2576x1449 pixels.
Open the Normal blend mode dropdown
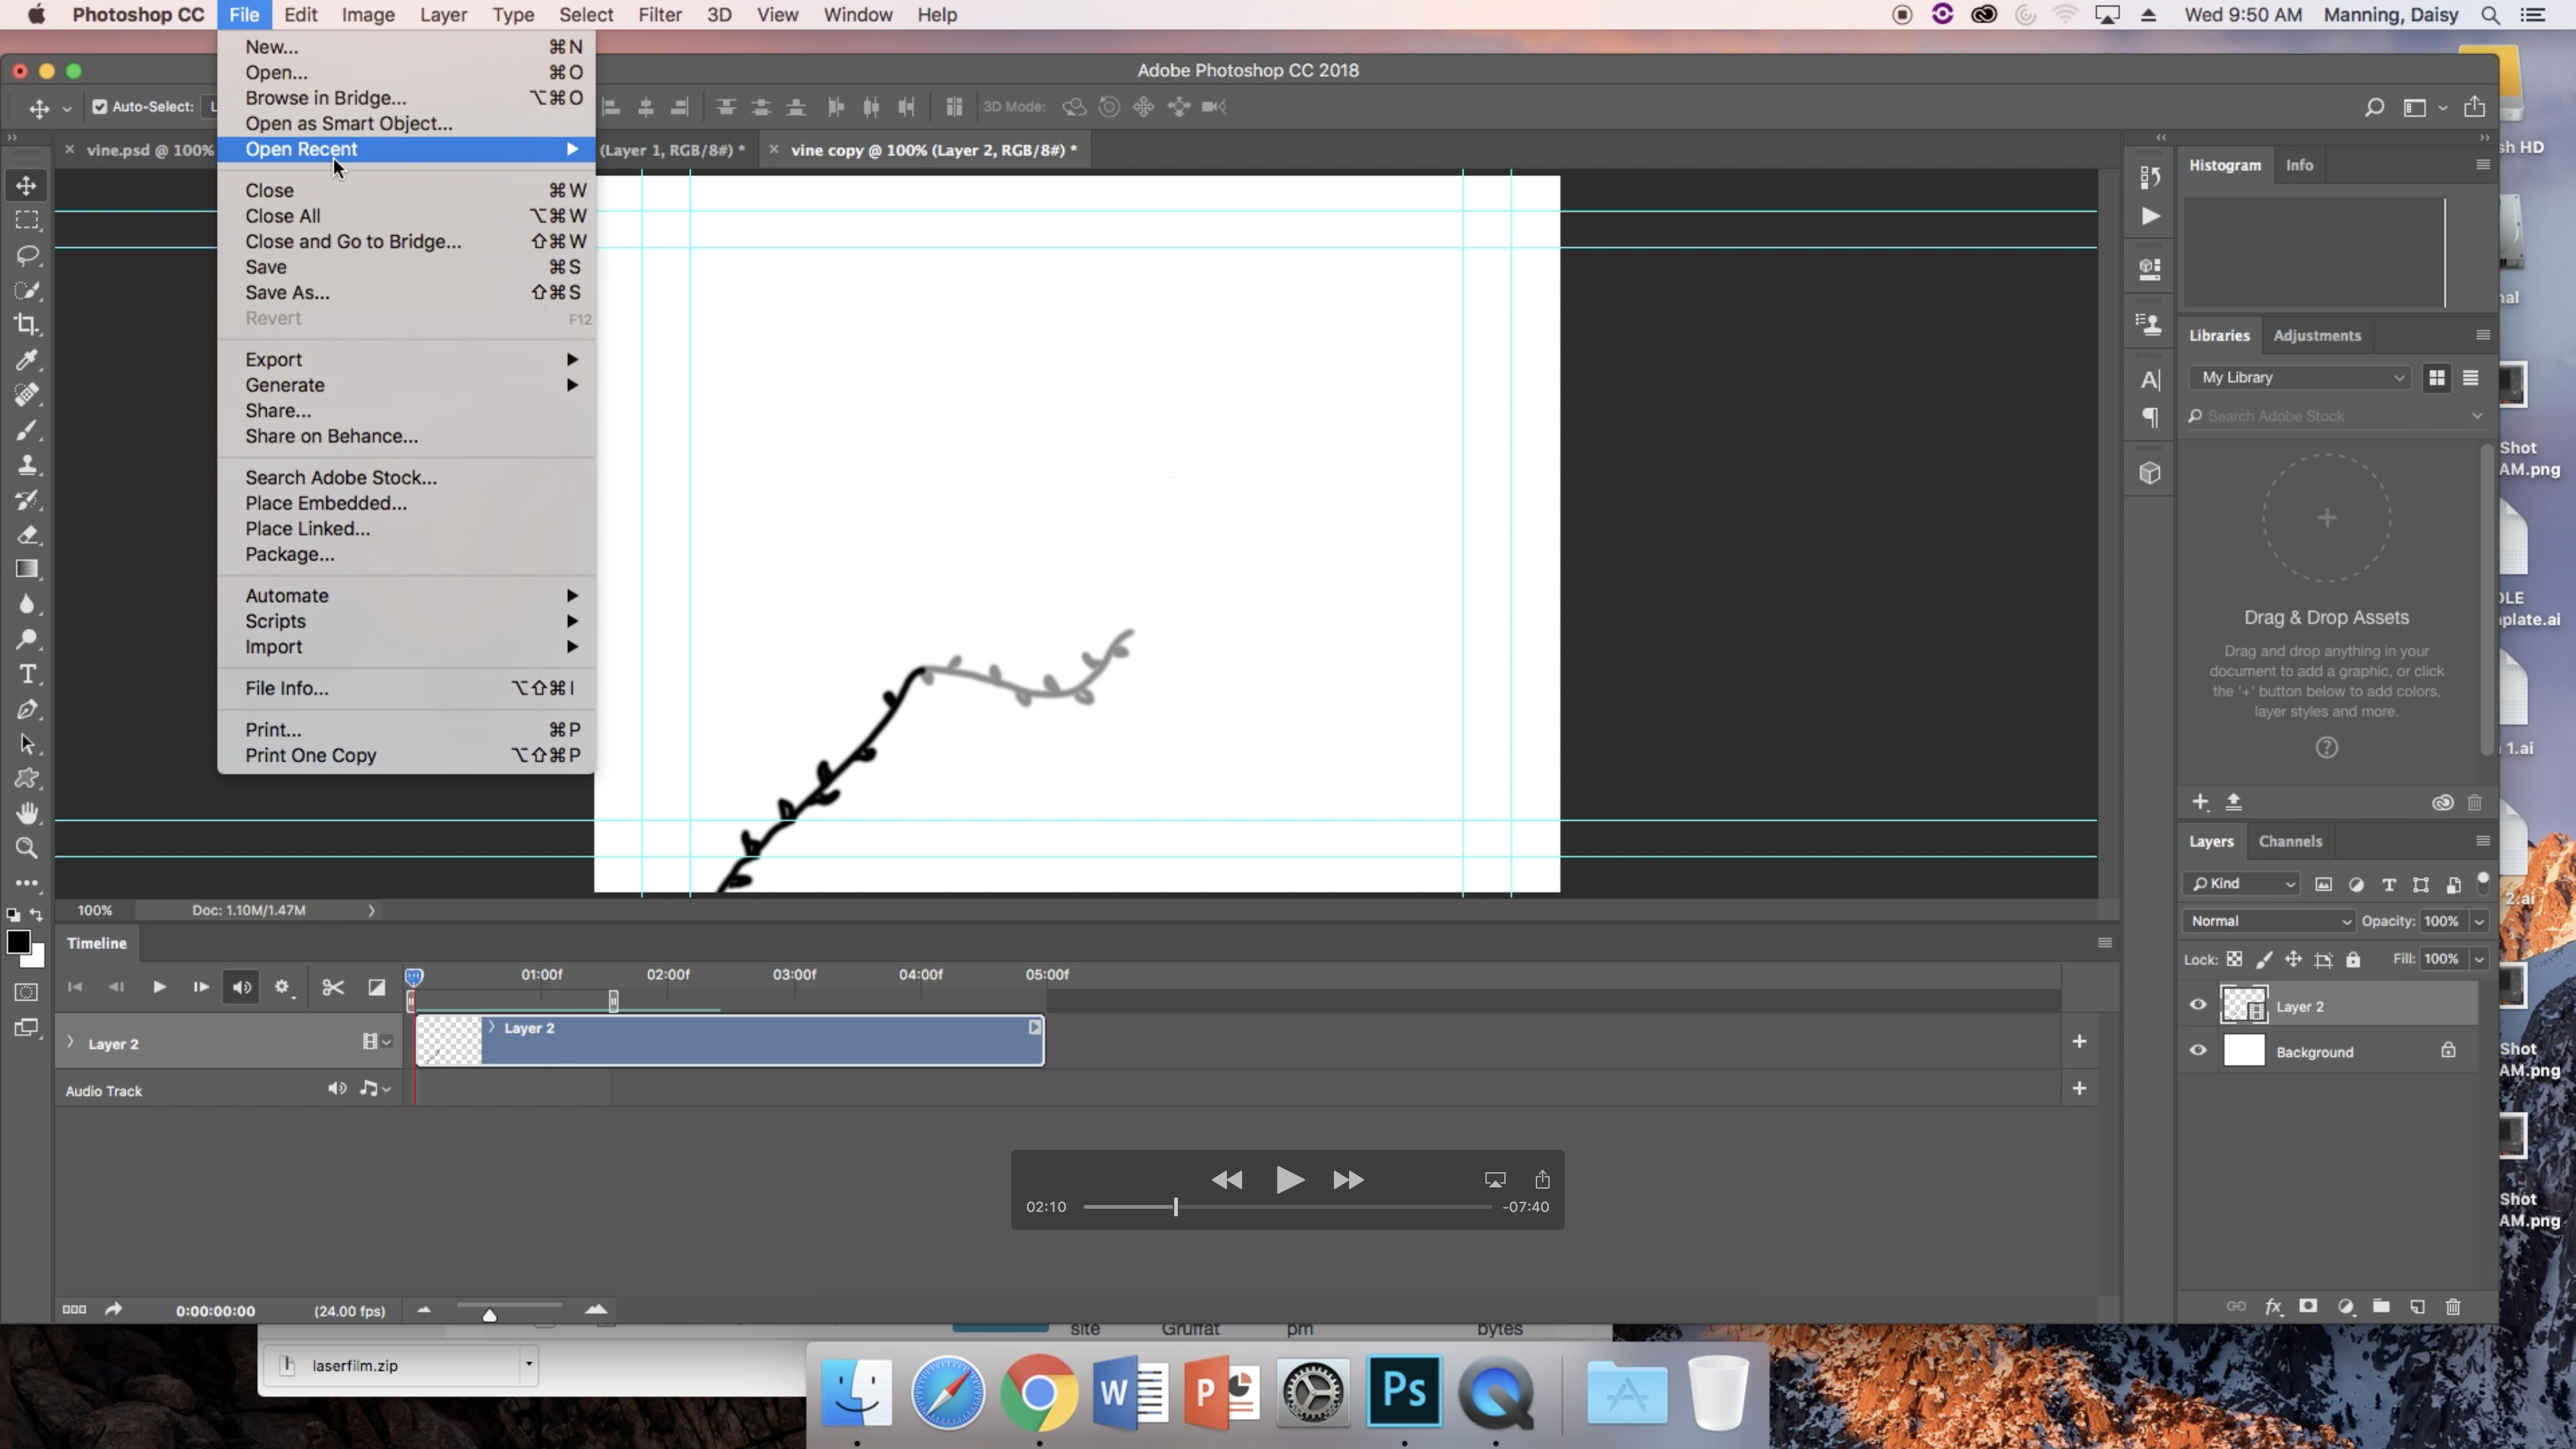tap(2268, 920)
